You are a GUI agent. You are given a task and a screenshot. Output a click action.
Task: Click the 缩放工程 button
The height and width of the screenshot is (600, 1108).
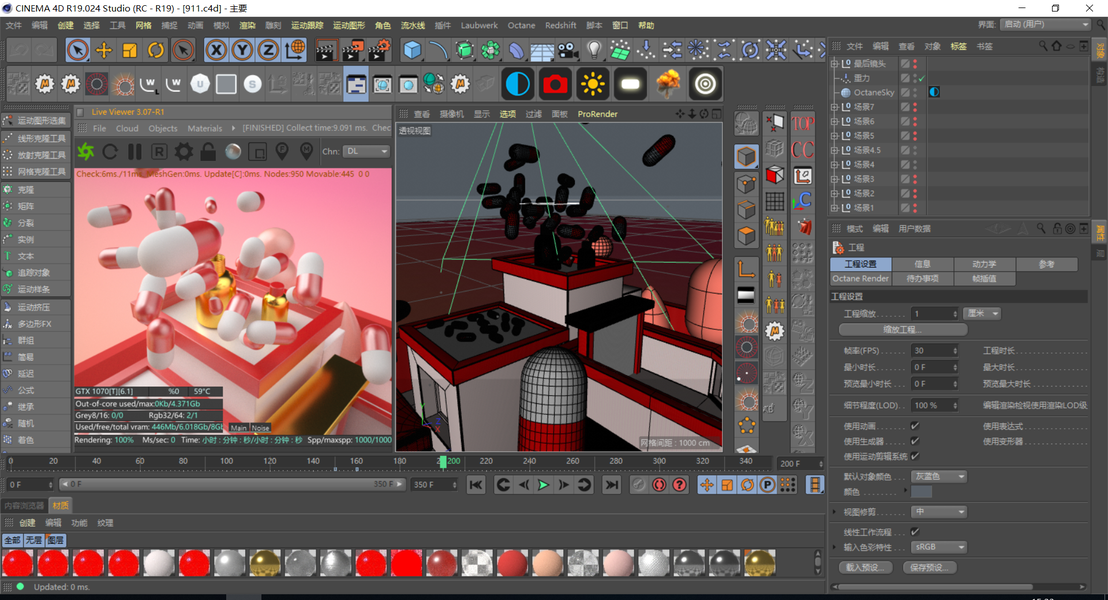[902, 329]
